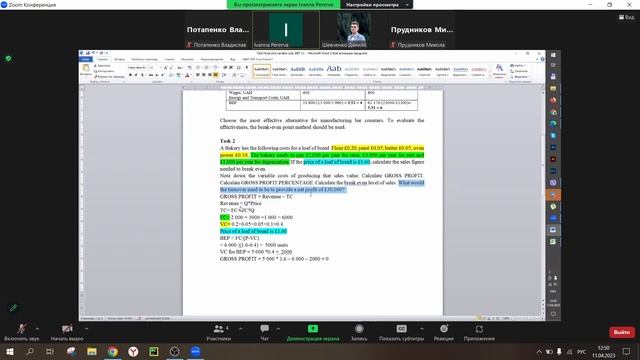Click Word help question mark icon
The height and width of the screenshot is (360, 640).
tap(542, 59)
